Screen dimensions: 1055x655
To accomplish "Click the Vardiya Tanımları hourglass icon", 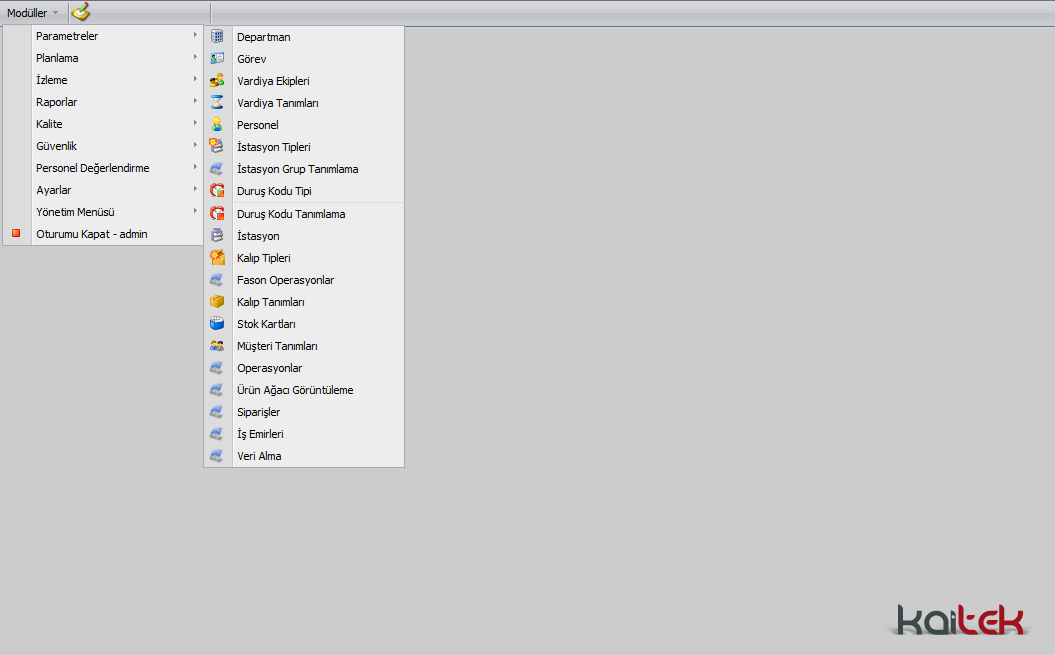I will (217, 103).
